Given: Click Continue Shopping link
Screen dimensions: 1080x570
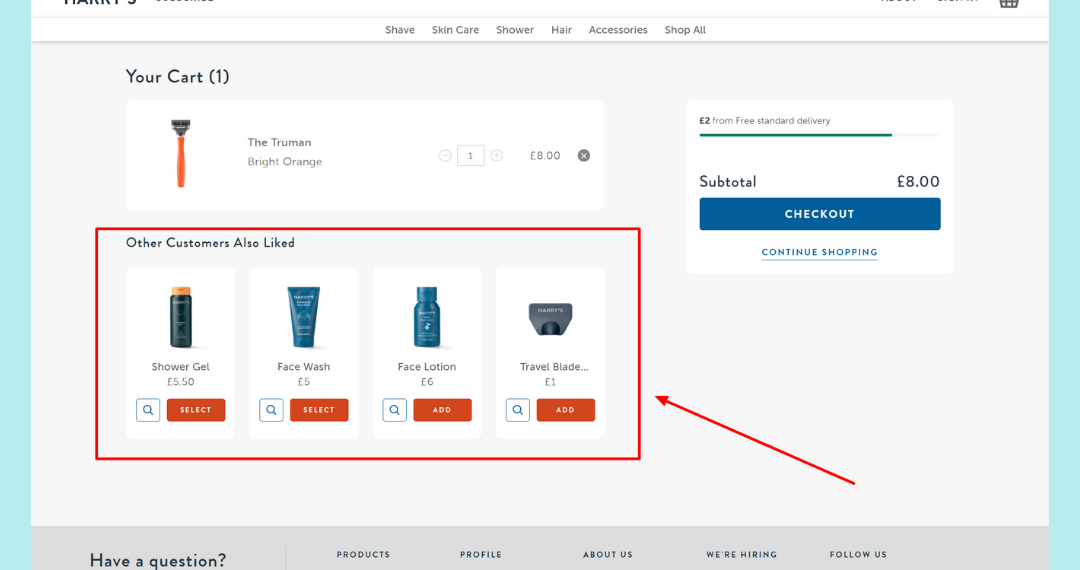Looking at the screenshot, I should click(820, 253).
